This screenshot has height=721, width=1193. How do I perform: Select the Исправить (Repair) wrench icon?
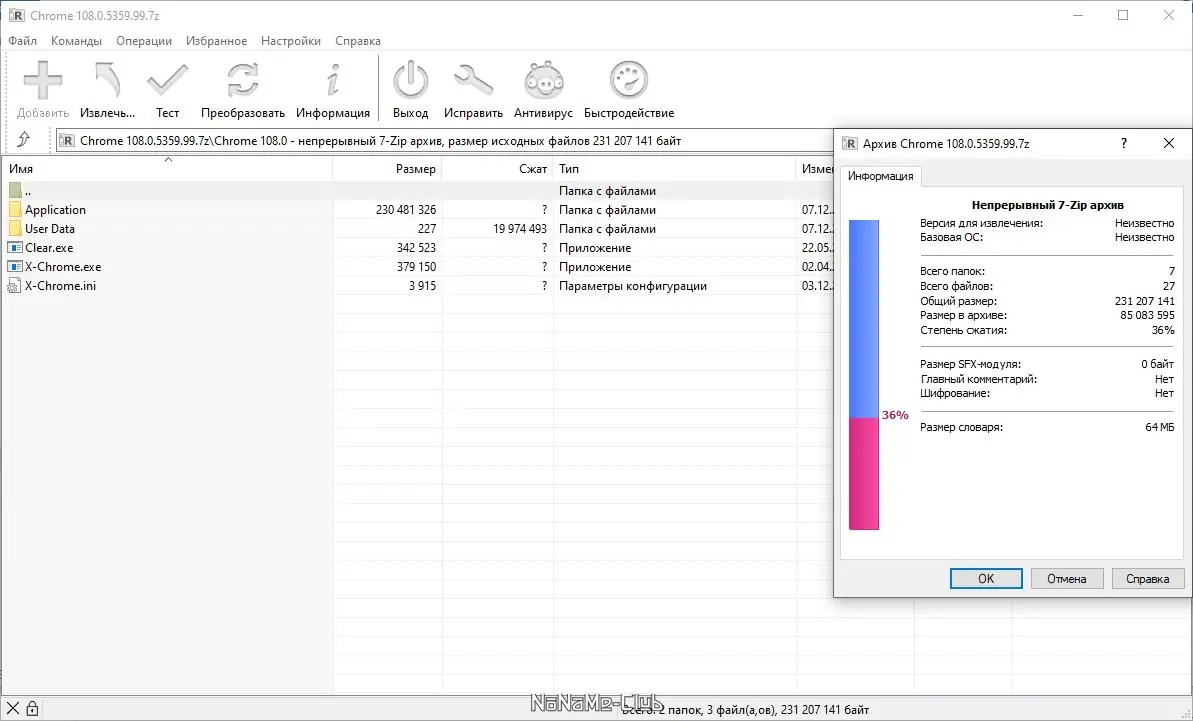473,80
